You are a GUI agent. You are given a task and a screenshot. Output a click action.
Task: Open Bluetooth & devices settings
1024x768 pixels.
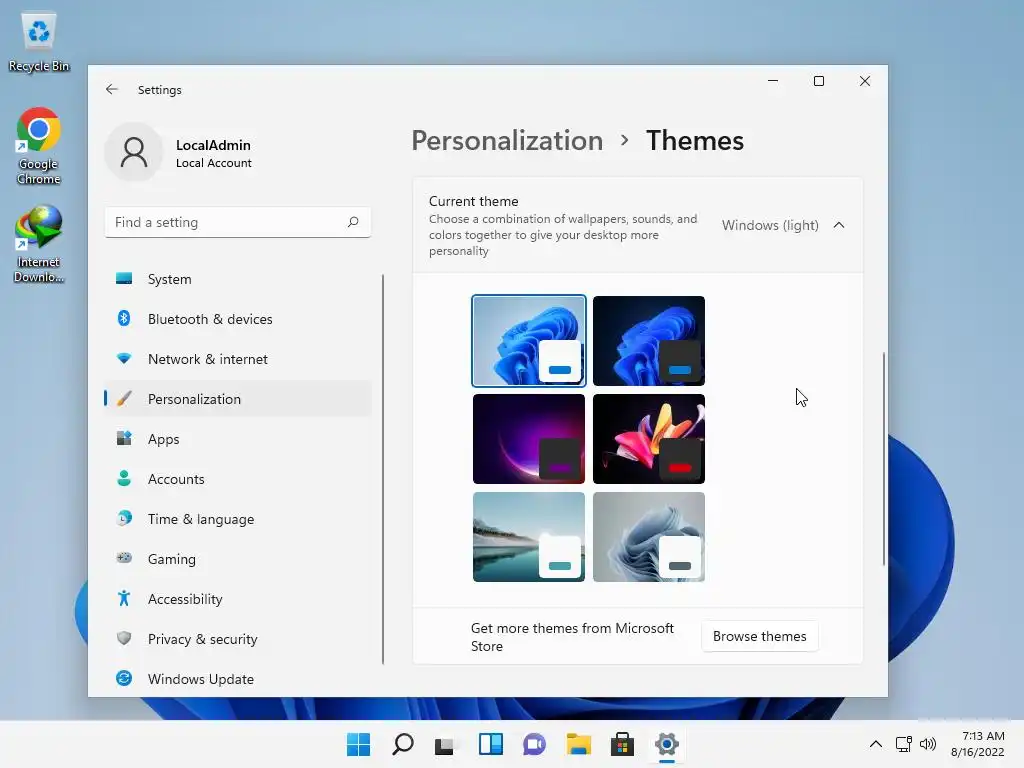coord(238,319)
